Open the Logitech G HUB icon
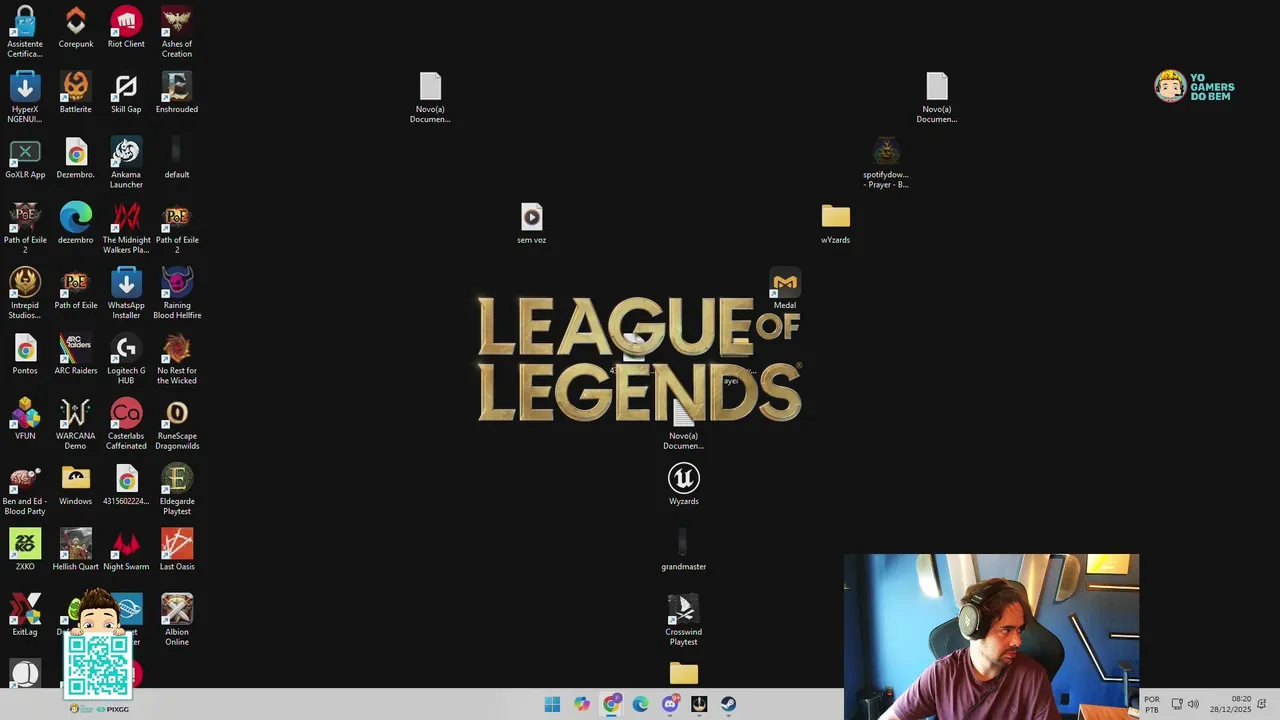 (126, 358)
